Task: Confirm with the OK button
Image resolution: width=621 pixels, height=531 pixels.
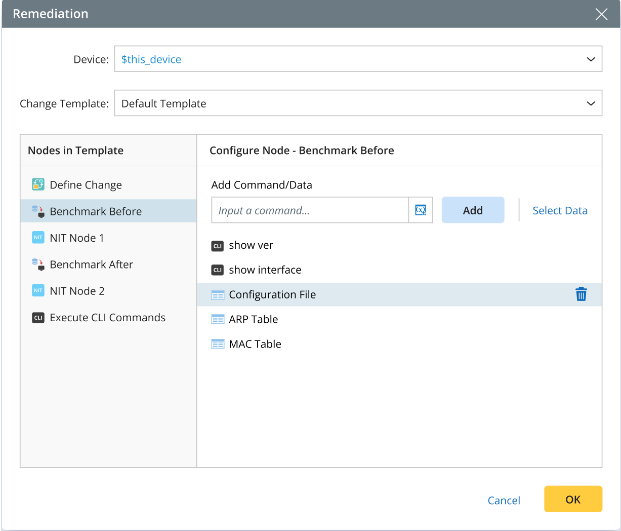Action: coord(573,499)
